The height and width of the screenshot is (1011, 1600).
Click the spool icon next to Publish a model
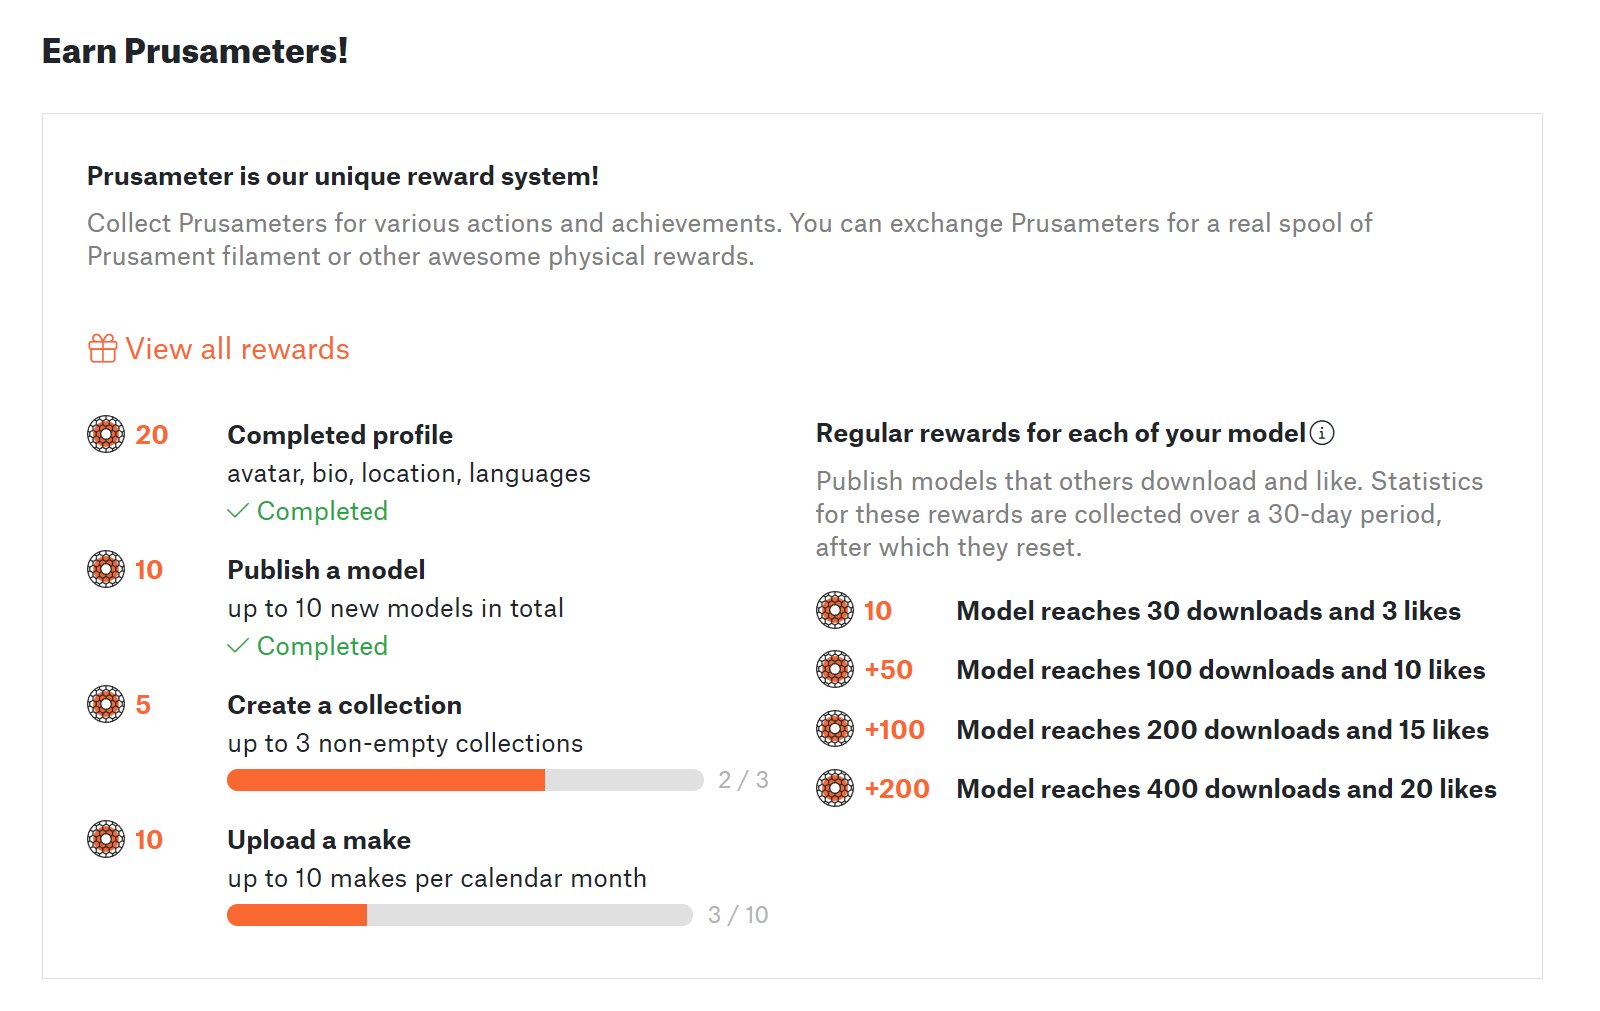tap(106, 569)
